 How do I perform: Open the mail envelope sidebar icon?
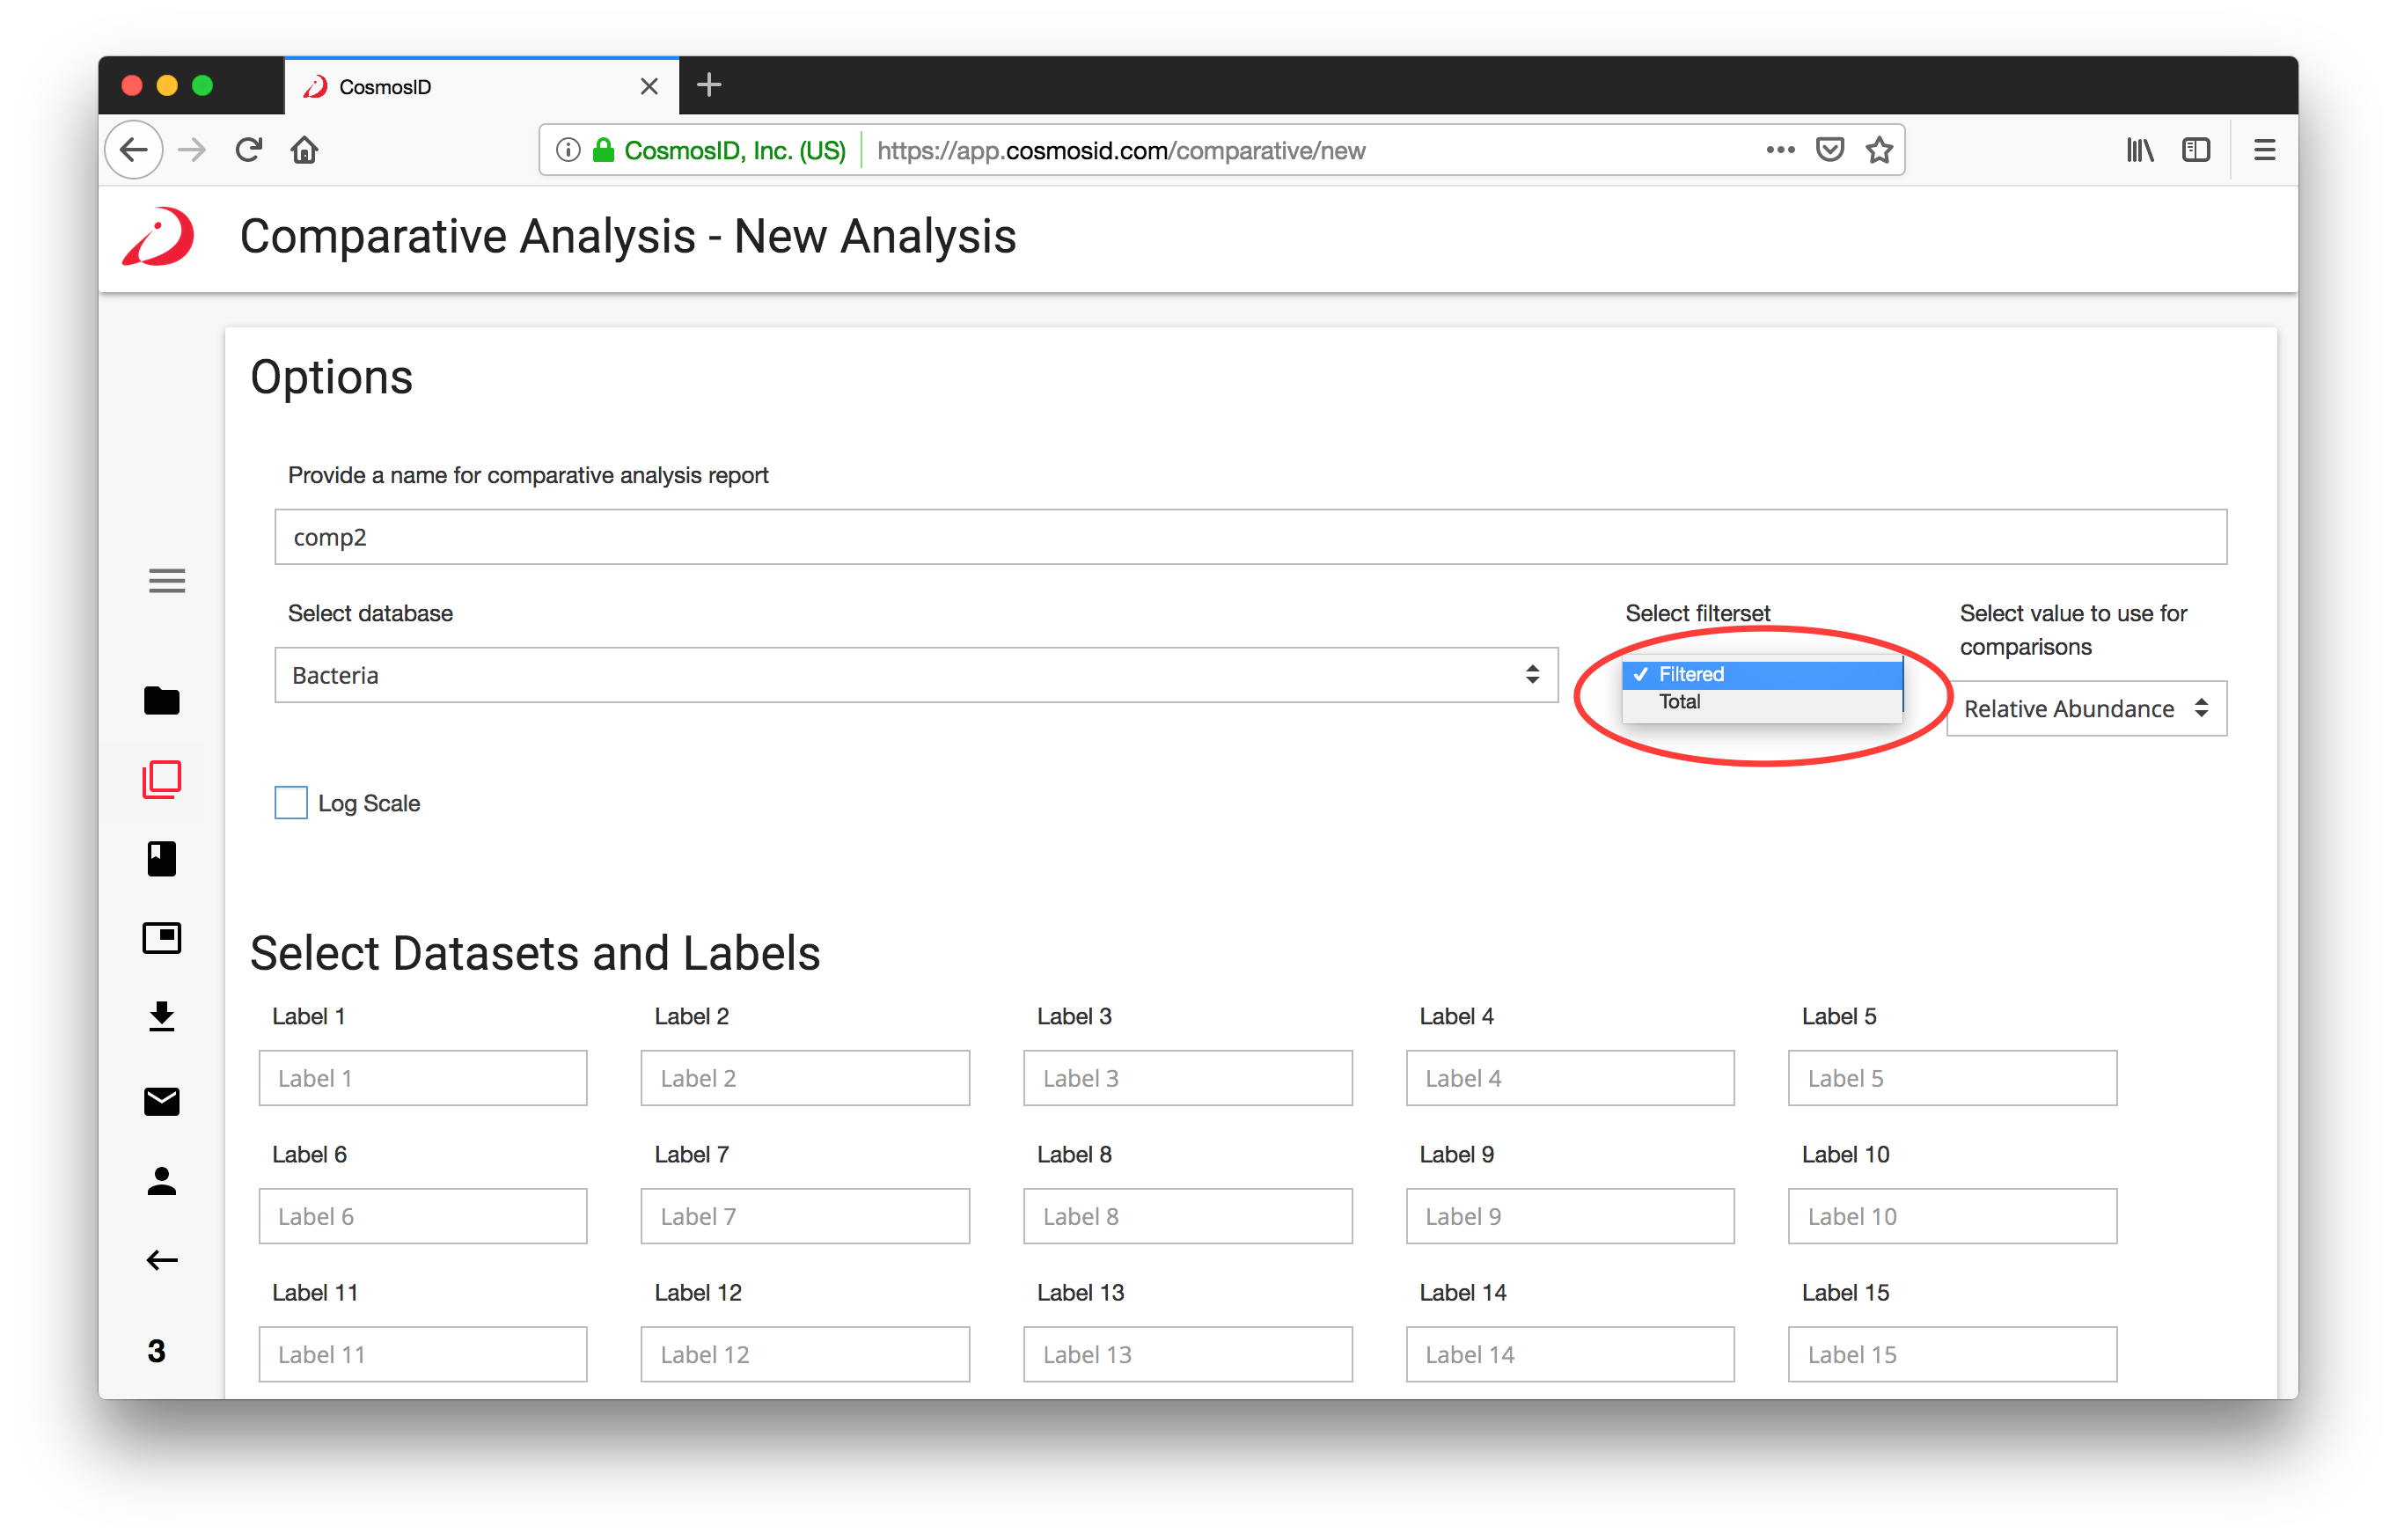pyautogui.click(x=161, y=1101)
